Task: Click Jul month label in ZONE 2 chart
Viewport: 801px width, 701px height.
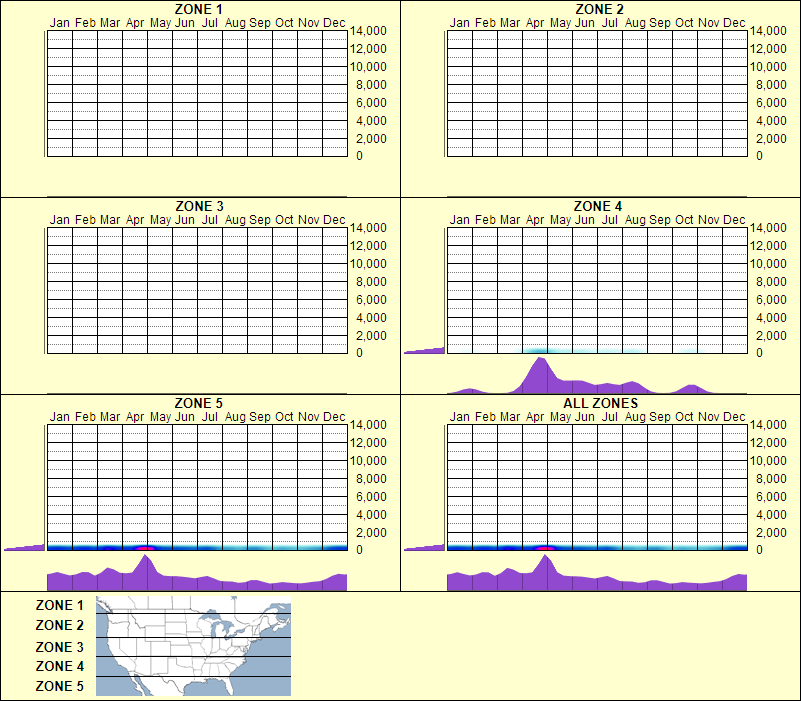Action: pyautogui.click(x=609, y=23)
